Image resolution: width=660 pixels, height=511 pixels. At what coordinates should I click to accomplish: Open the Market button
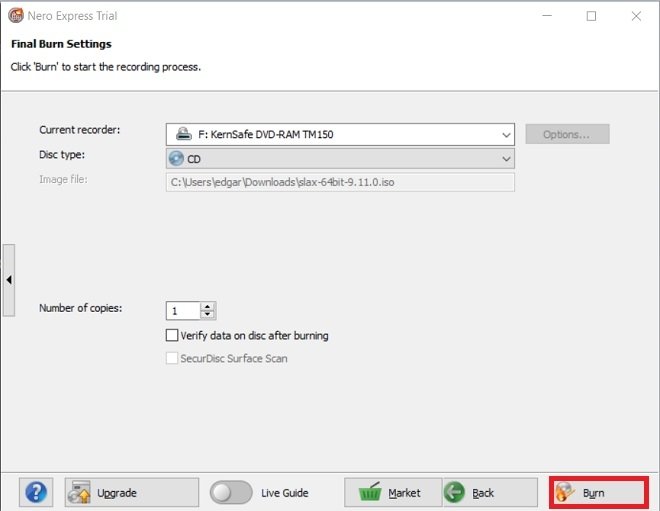coord(393,492)
